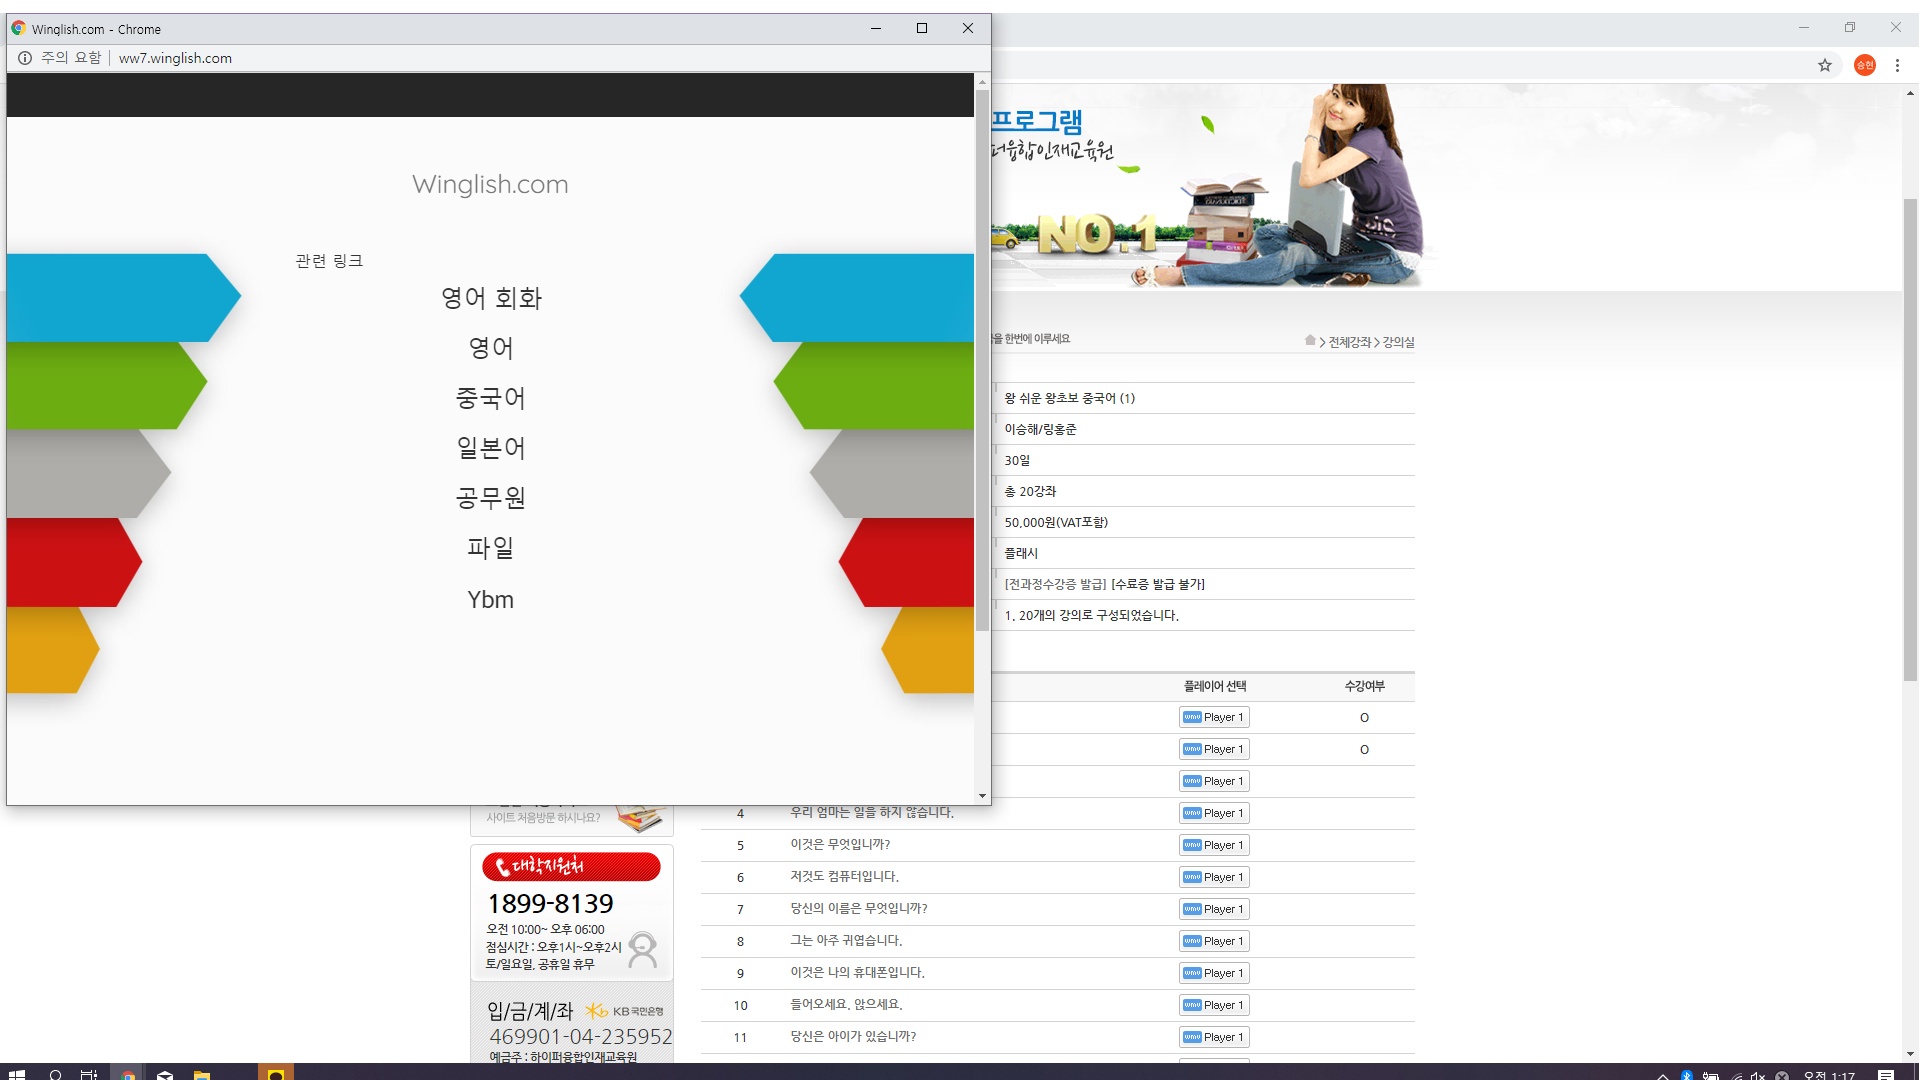Viewport: 1920px width, 1080px height.
Task: Click the popup scrollbar's down arrow
Action: [982, 796]
